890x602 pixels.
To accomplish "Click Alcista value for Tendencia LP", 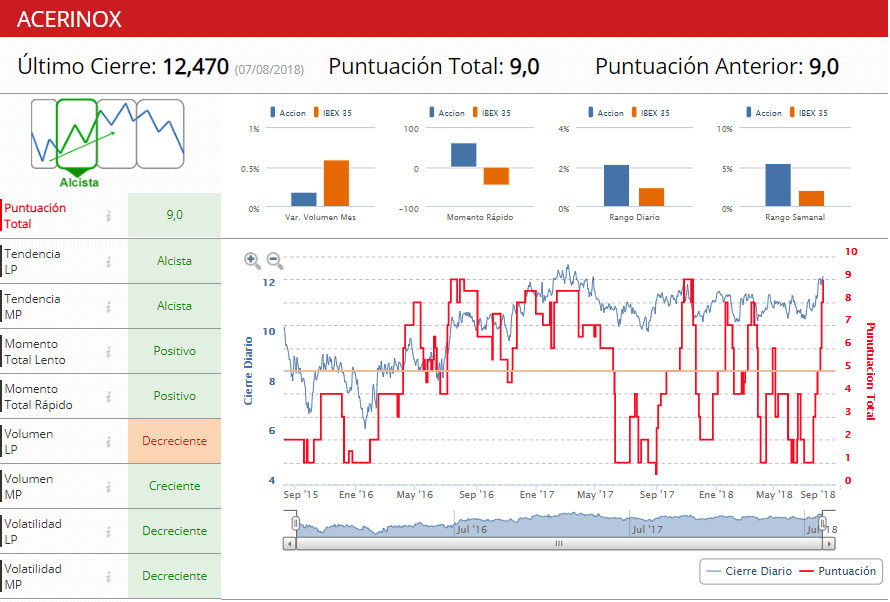I will point(174,261).
